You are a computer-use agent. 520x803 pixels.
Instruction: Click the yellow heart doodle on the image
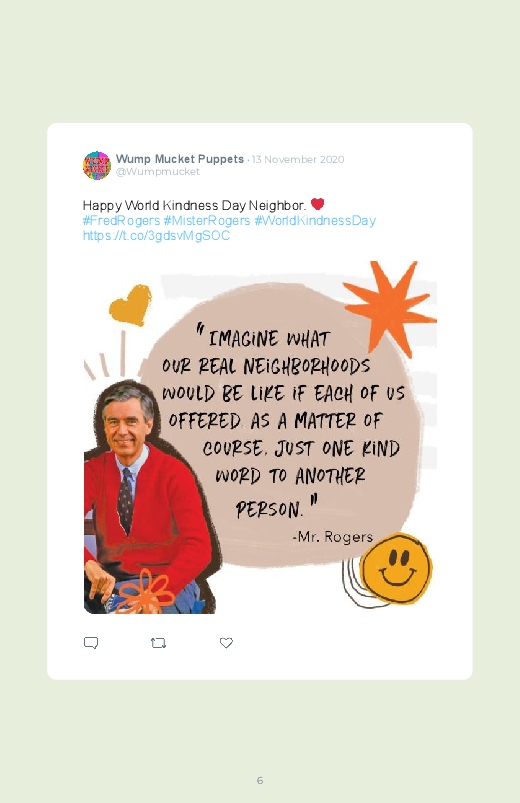pos(131,305)
